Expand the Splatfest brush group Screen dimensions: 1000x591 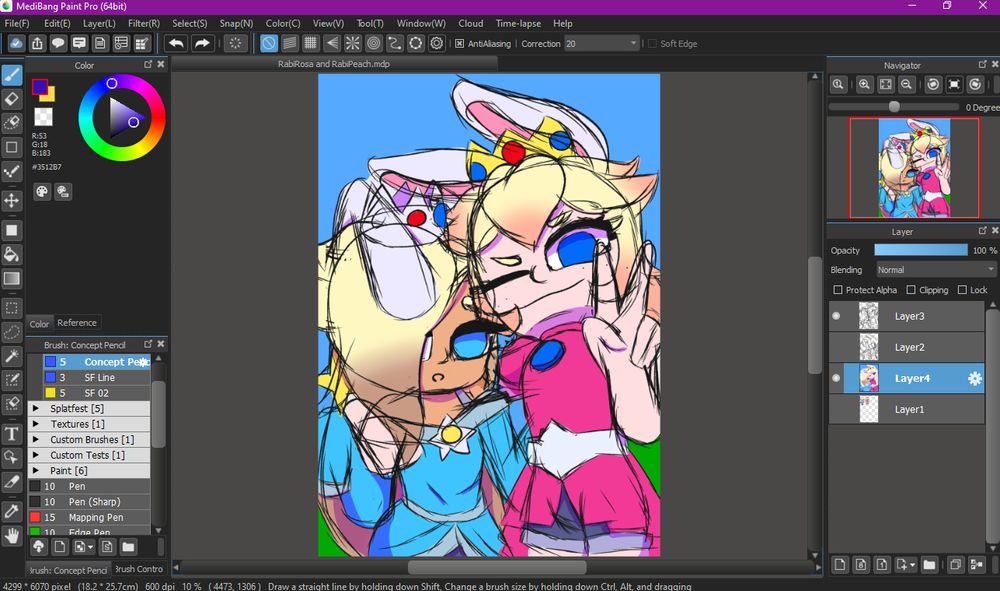(36, 409)
